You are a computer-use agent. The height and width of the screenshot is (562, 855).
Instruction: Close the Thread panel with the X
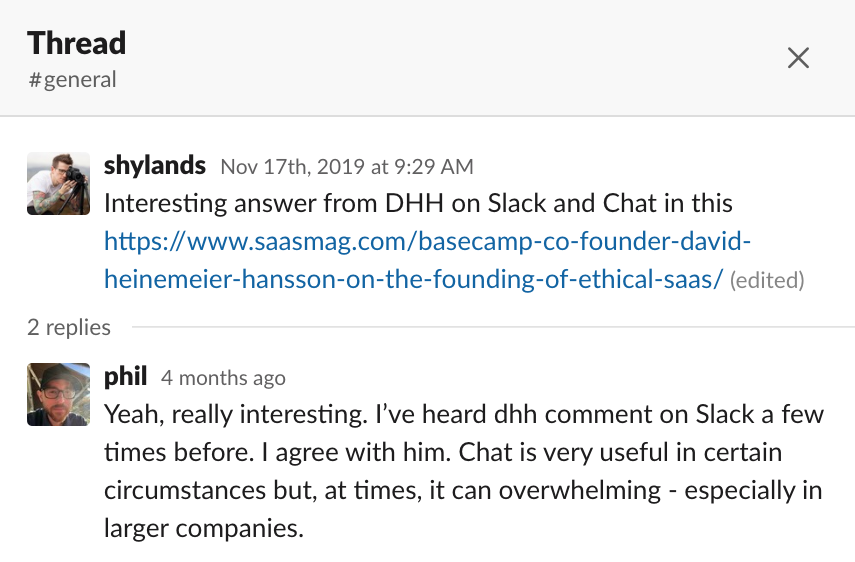[798, 58]
